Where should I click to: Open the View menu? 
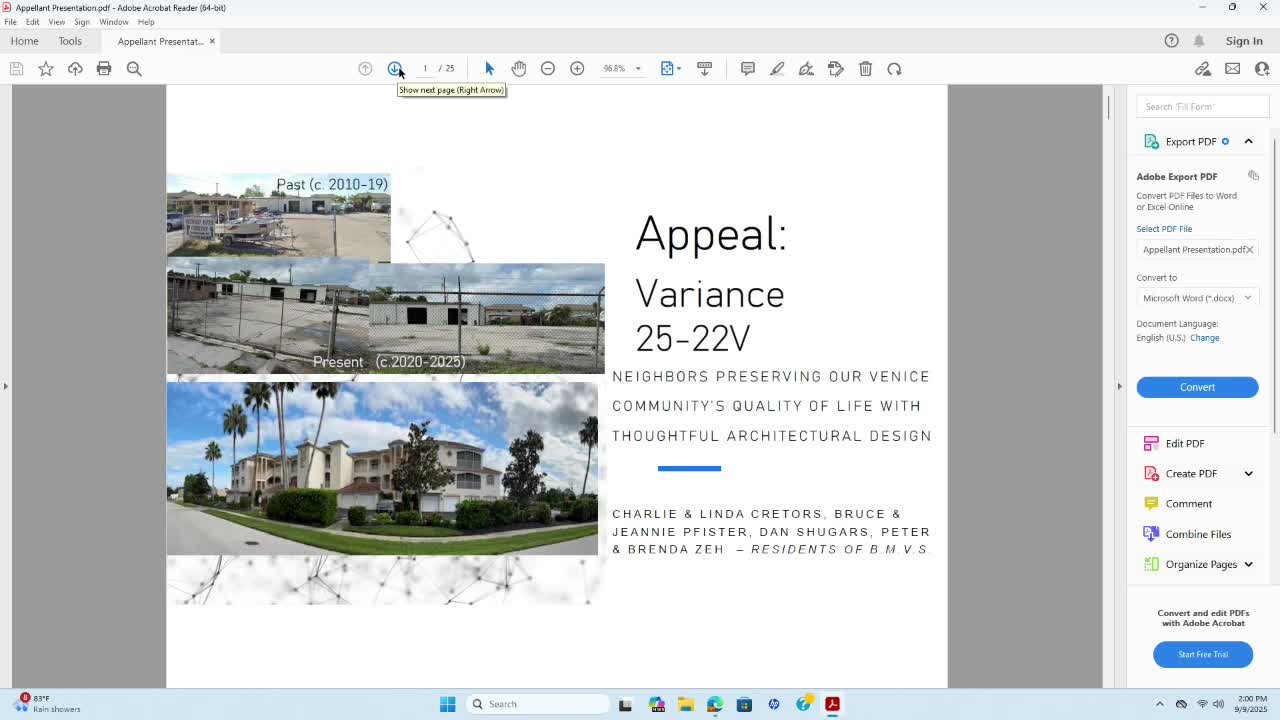click(57, 22)
